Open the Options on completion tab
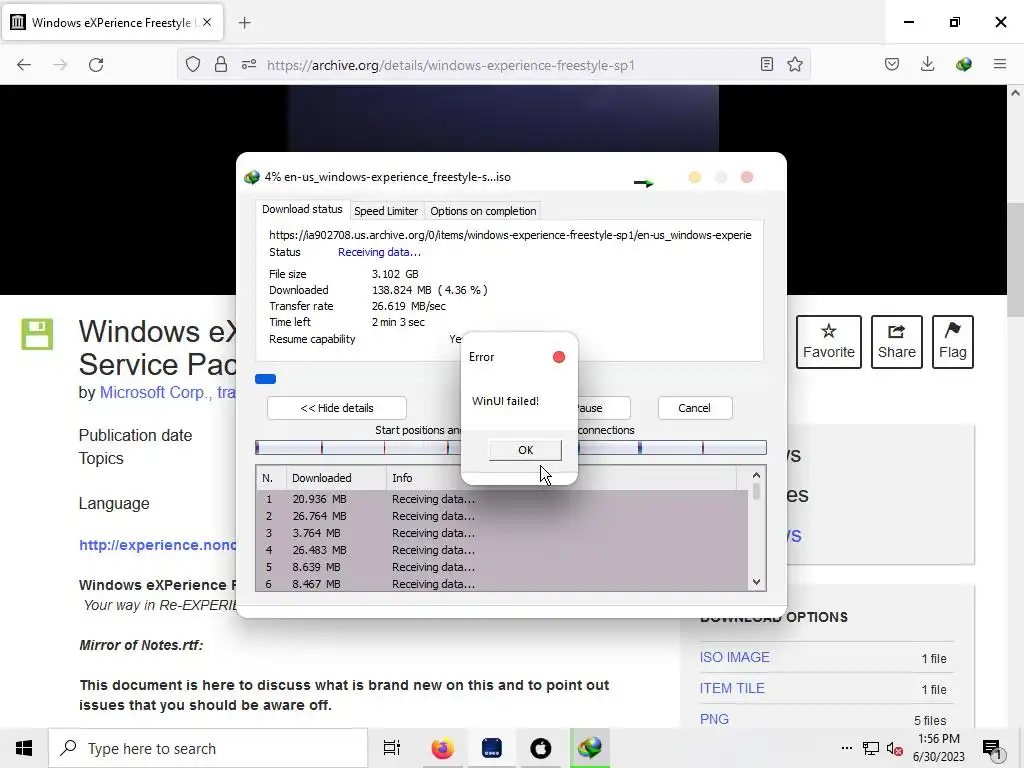The image size is (1024, 768). tap(483, 211)
